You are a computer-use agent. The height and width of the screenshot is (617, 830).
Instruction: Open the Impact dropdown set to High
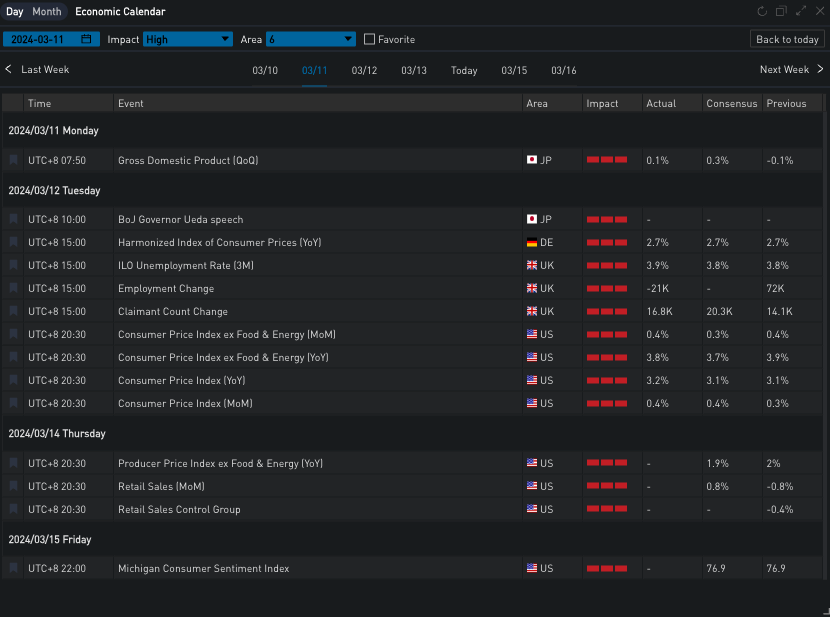(188, 39)
